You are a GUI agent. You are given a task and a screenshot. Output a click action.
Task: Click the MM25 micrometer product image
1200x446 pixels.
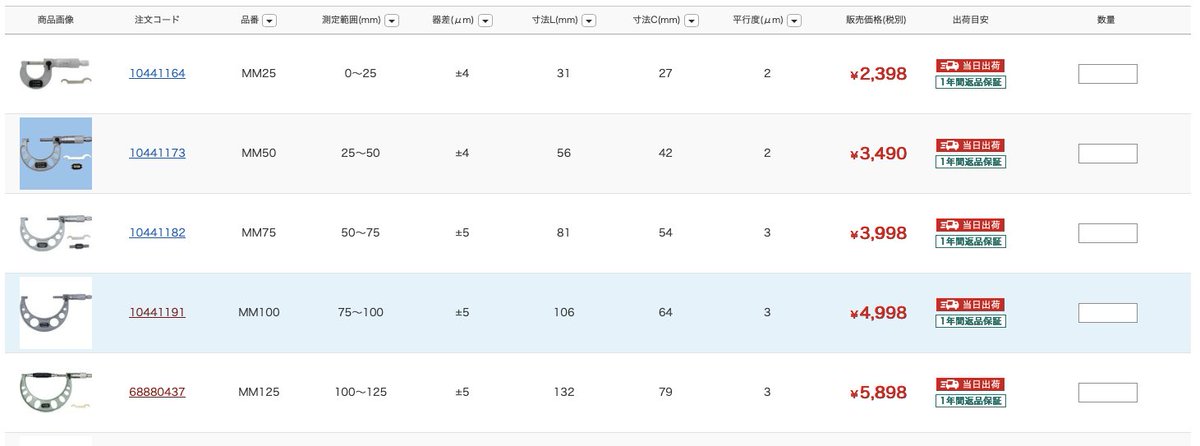click(56, 73)
